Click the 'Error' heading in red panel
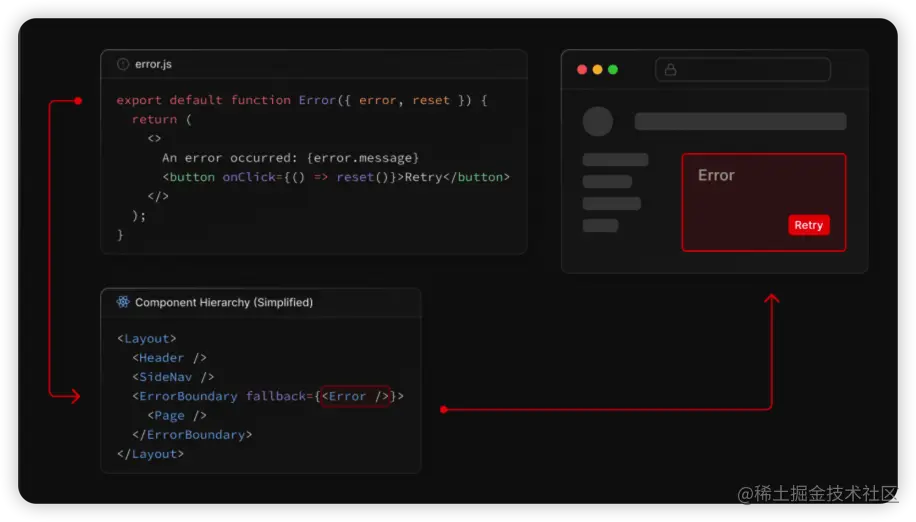This screenshot has height=522, width=916. click(716, 175)
